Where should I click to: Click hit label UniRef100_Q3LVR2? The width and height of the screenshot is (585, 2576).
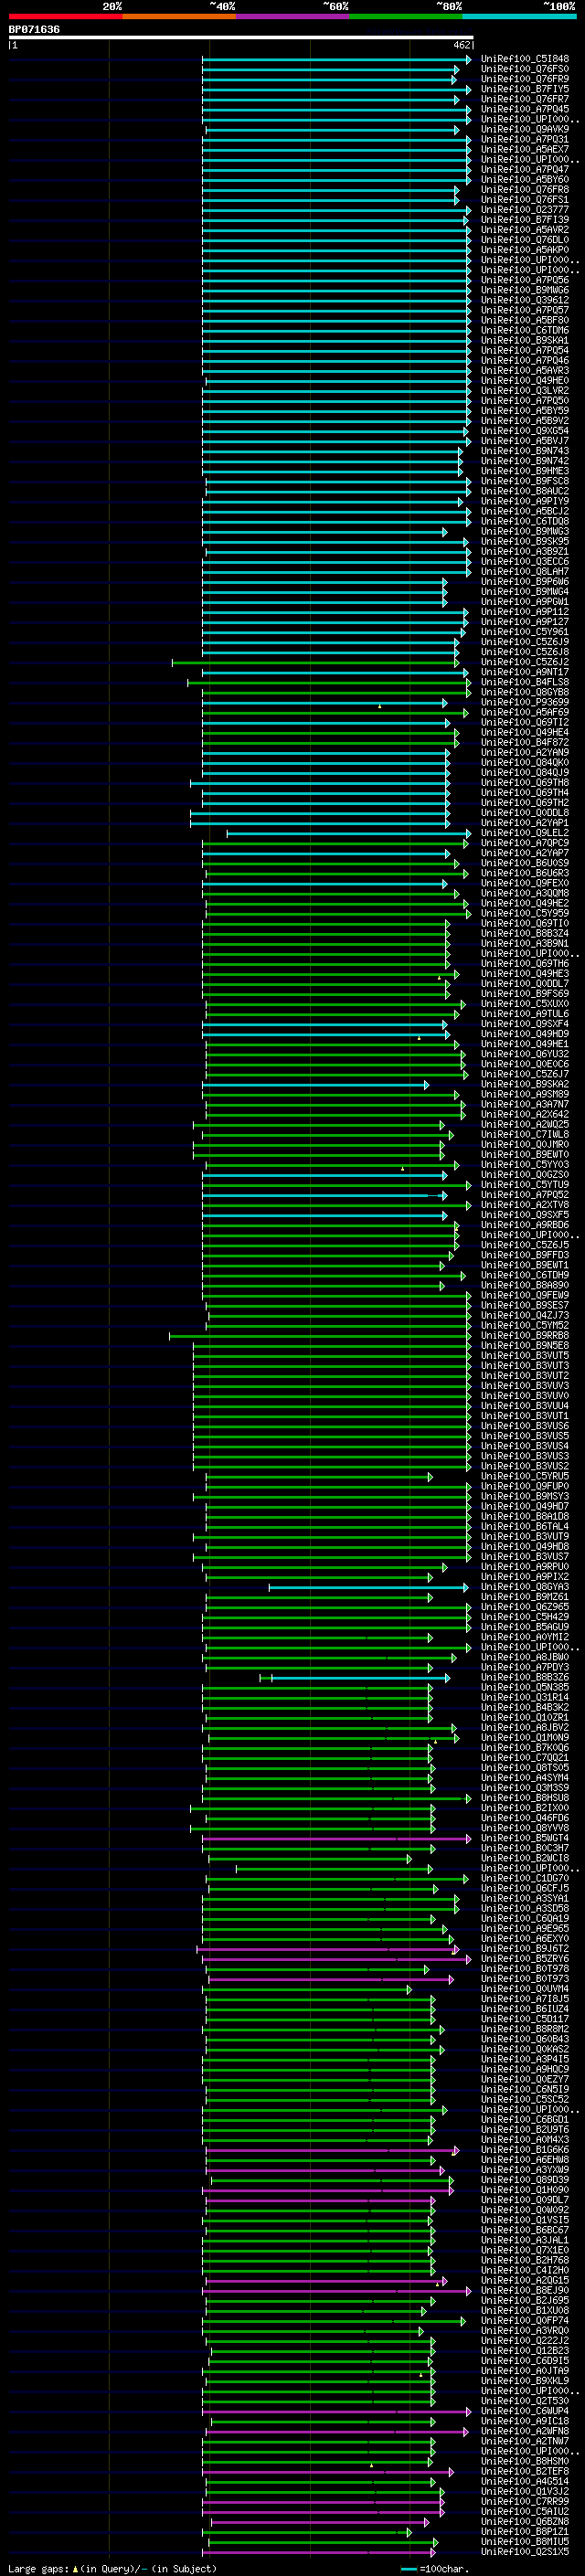coord(525,391)
